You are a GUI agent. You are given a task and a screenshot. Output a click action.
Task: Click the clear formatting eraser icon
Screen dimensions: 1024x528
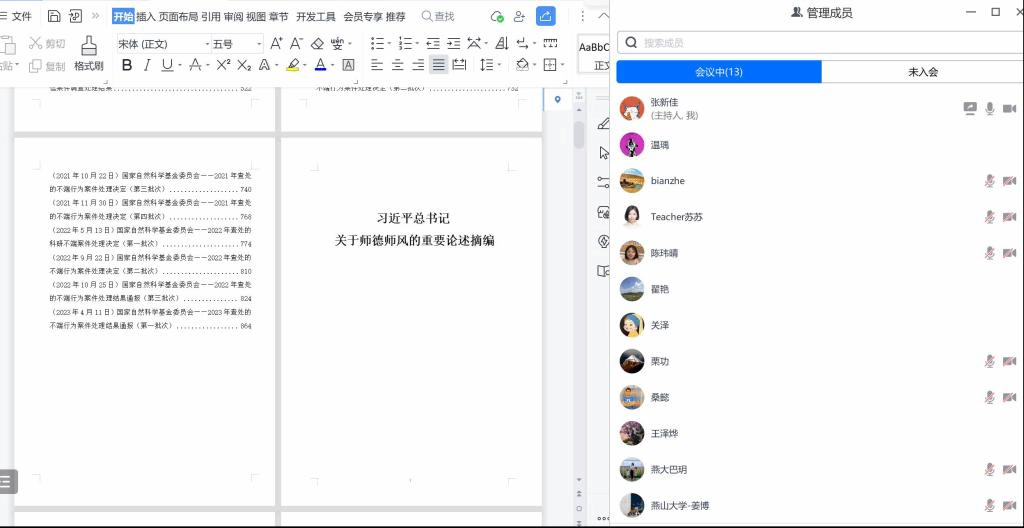click(x=318, y=44)
